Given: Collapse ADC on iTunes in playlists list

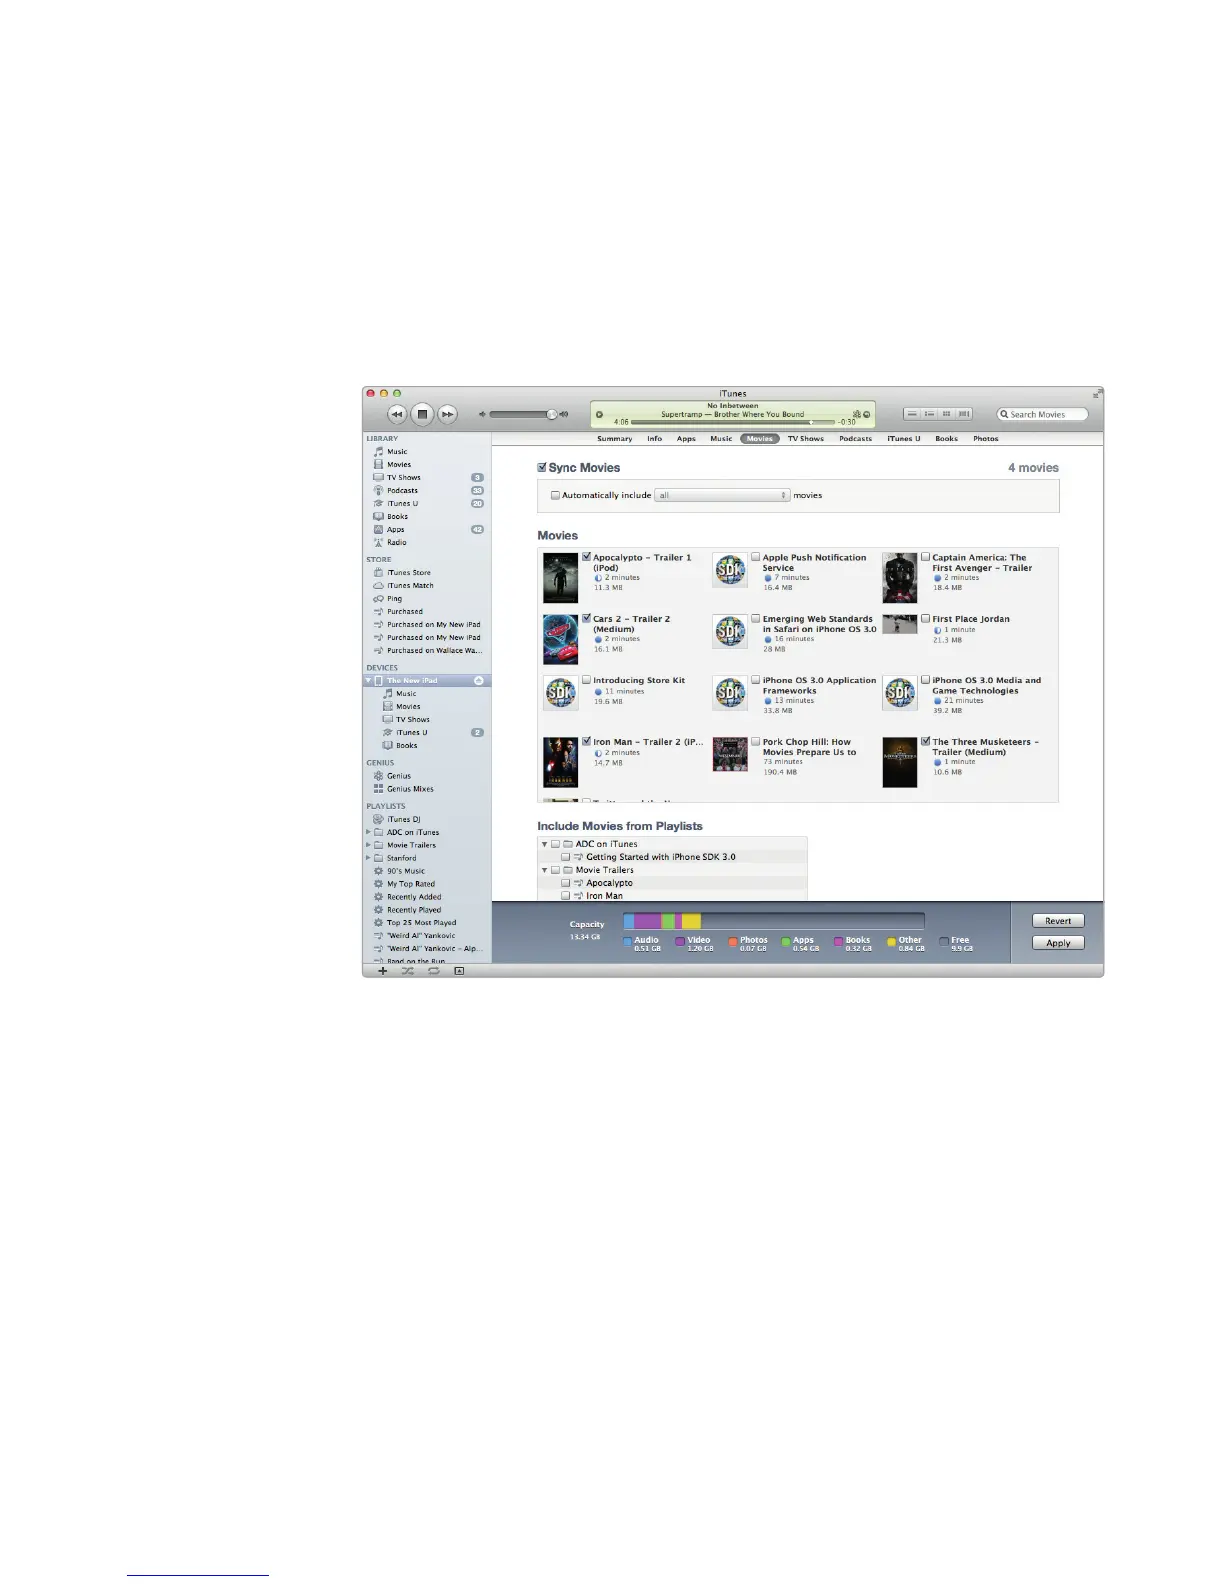Looking at the screenshot, I should (545, 844).
